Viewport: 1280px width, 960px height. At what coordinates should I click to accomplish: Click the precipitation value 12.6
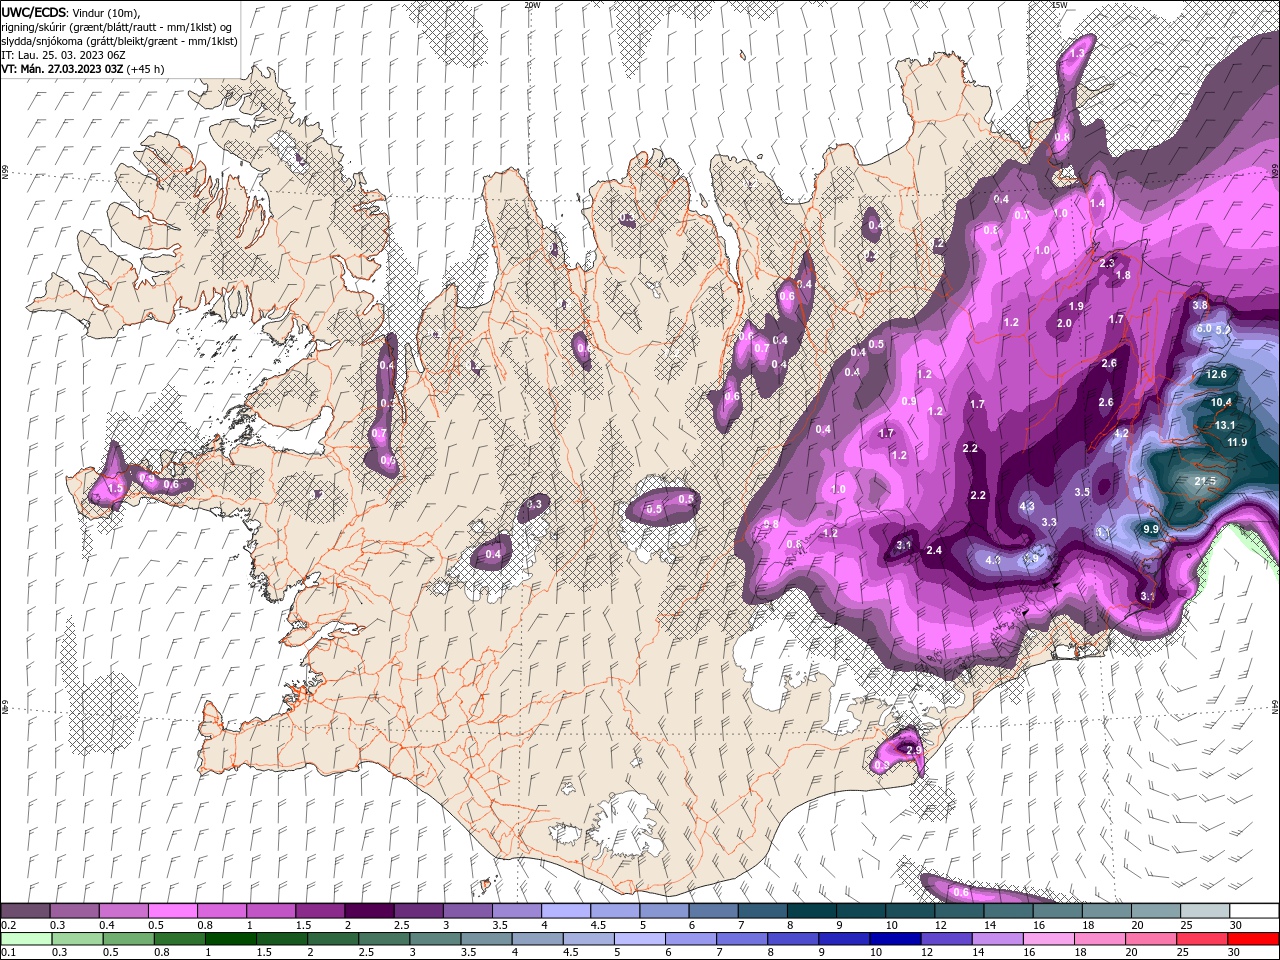(x=1216, y=374)
